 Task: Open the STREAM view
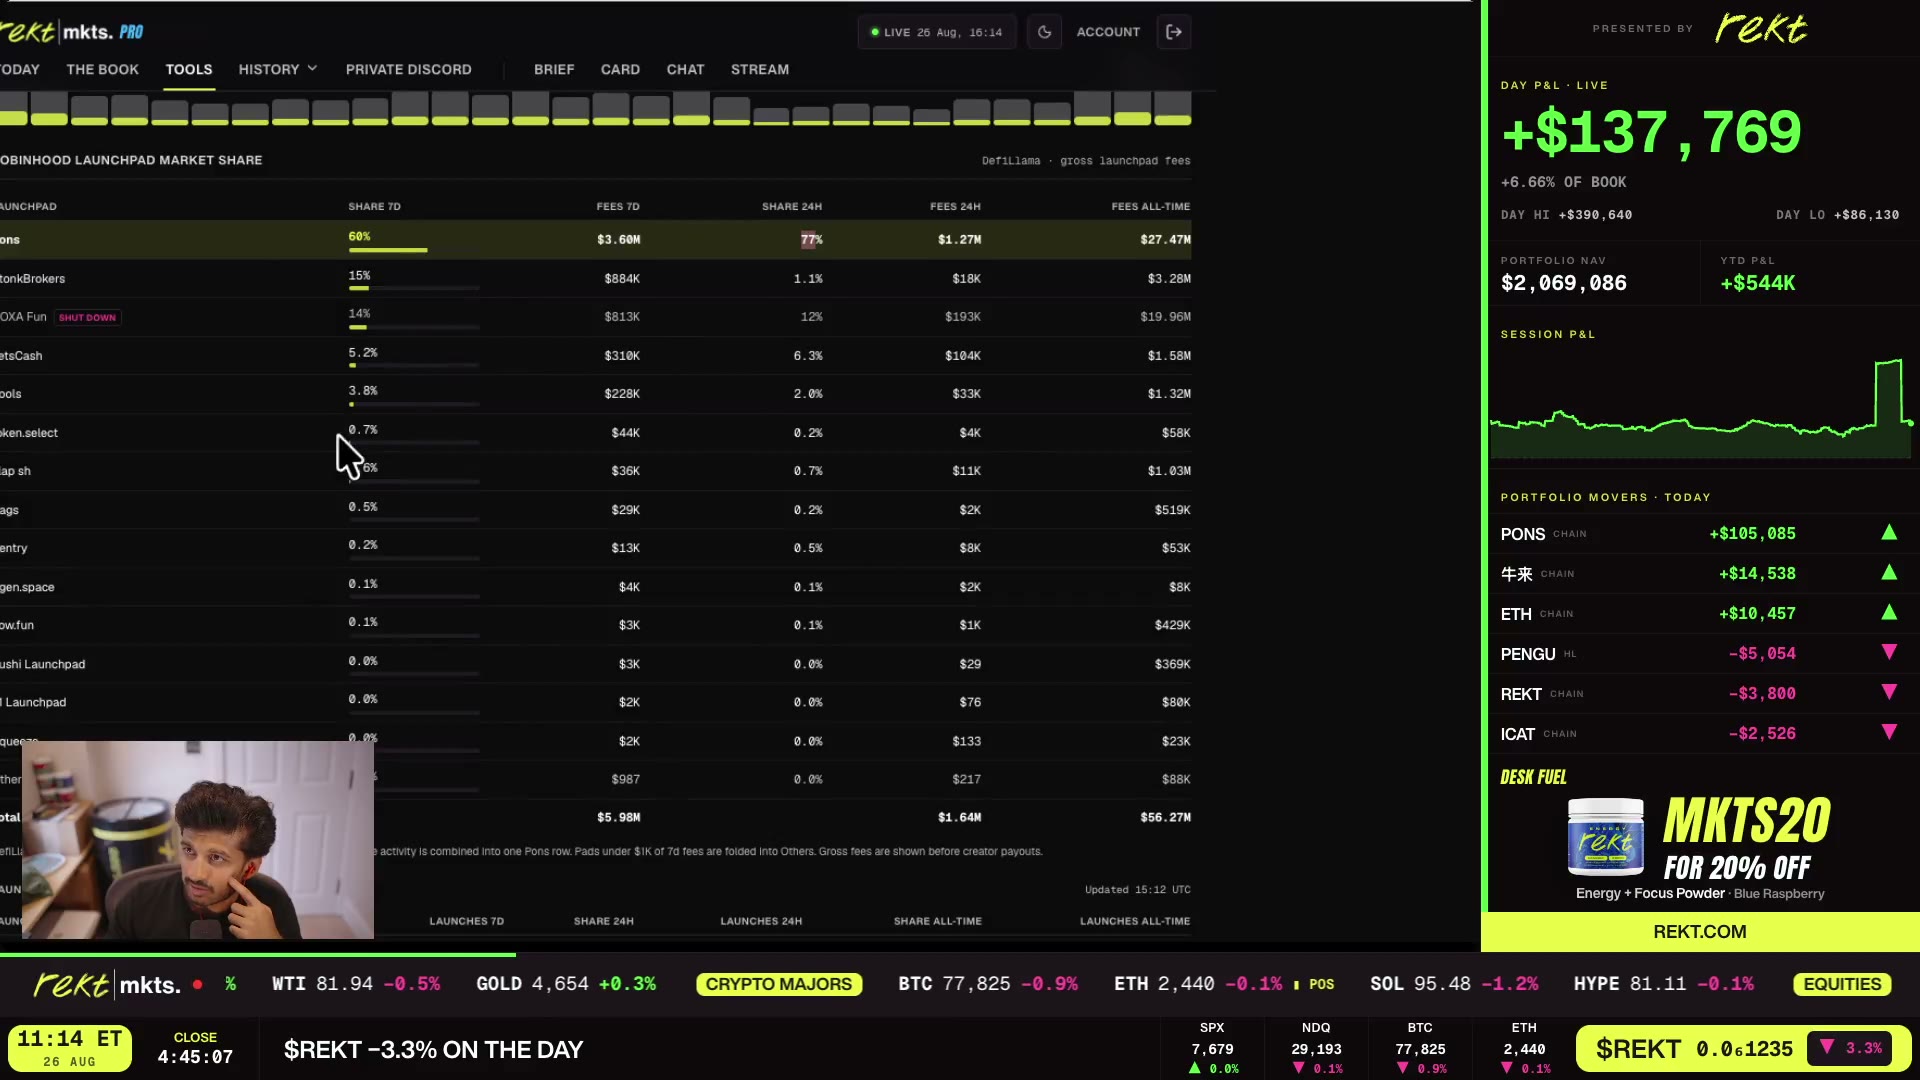pos(760,69)
